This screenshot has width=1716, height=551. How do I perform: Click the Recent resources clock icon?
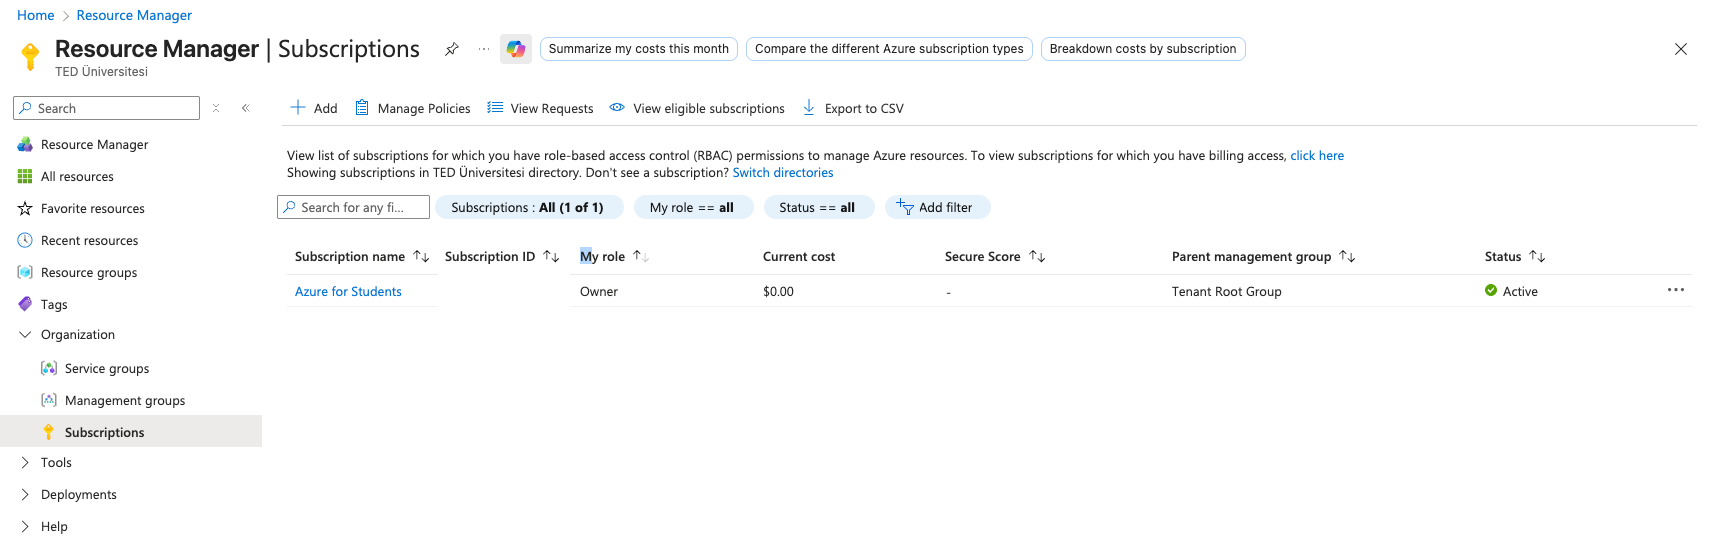click(25, 241)
